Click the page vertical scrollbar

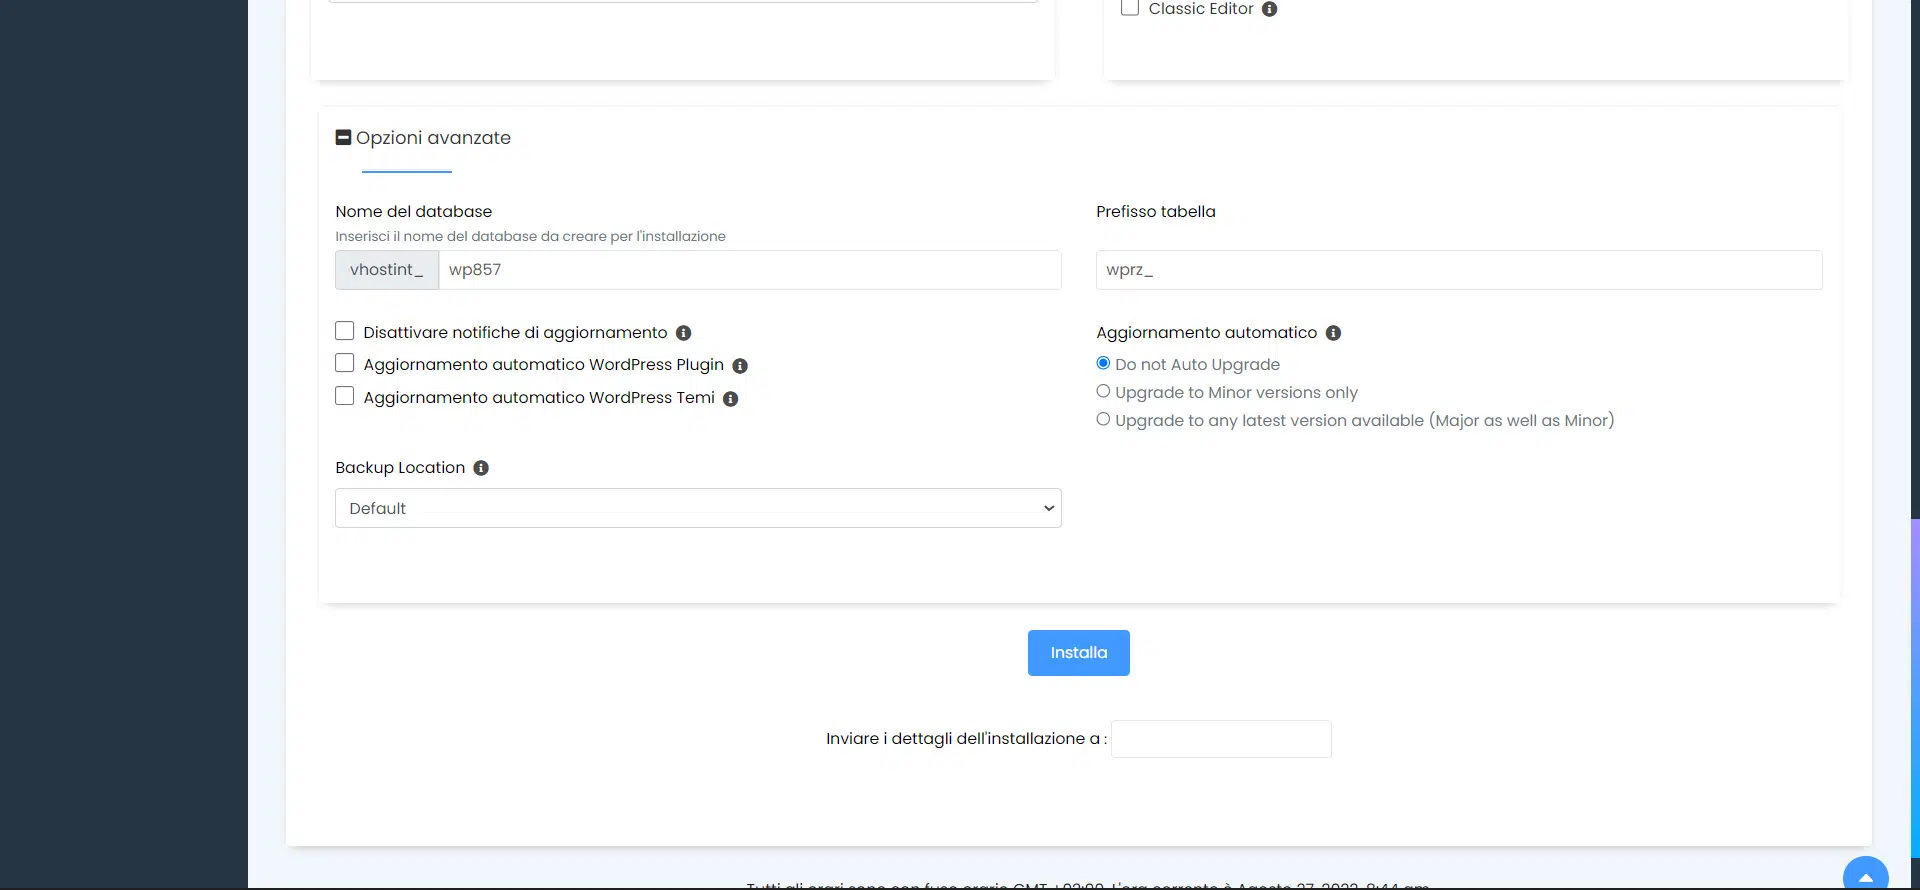coord(1915,688)
